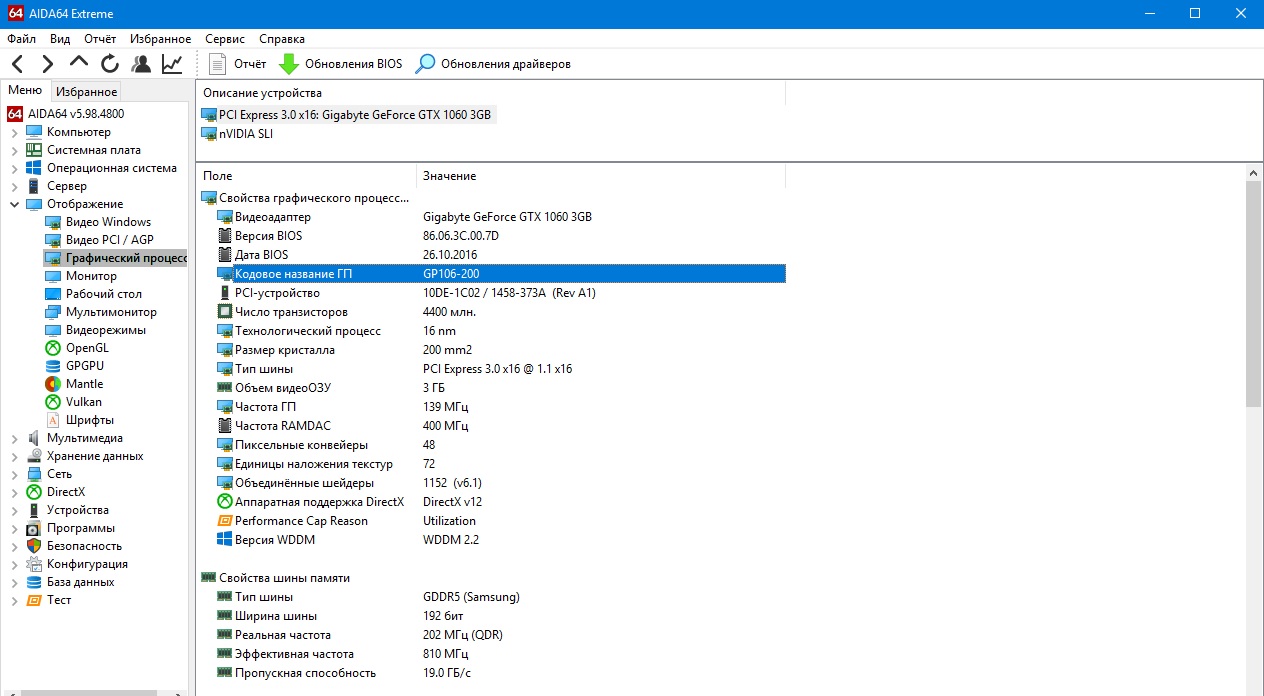Click the Кодовое название ГП row
Screen dimensions: 1264x696
(500, 274)
